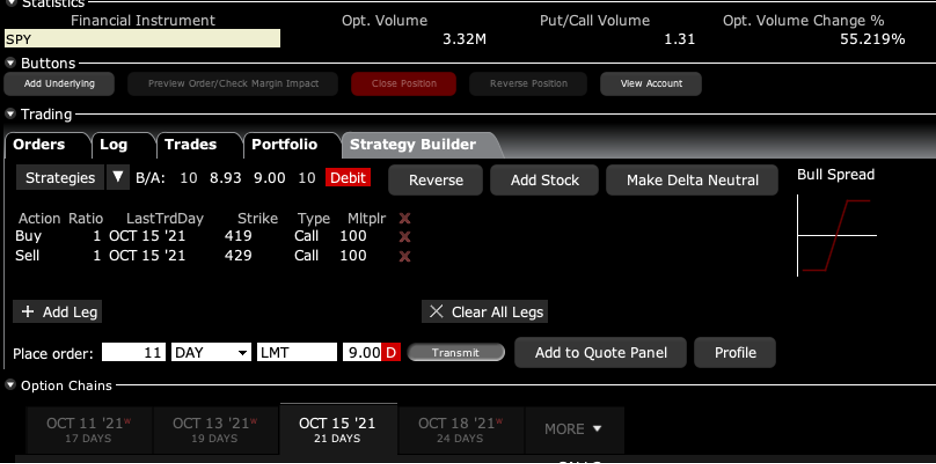Click the Add Leg button
The width and height of the screenshot is (936, 464).
[x=58, y=312]
